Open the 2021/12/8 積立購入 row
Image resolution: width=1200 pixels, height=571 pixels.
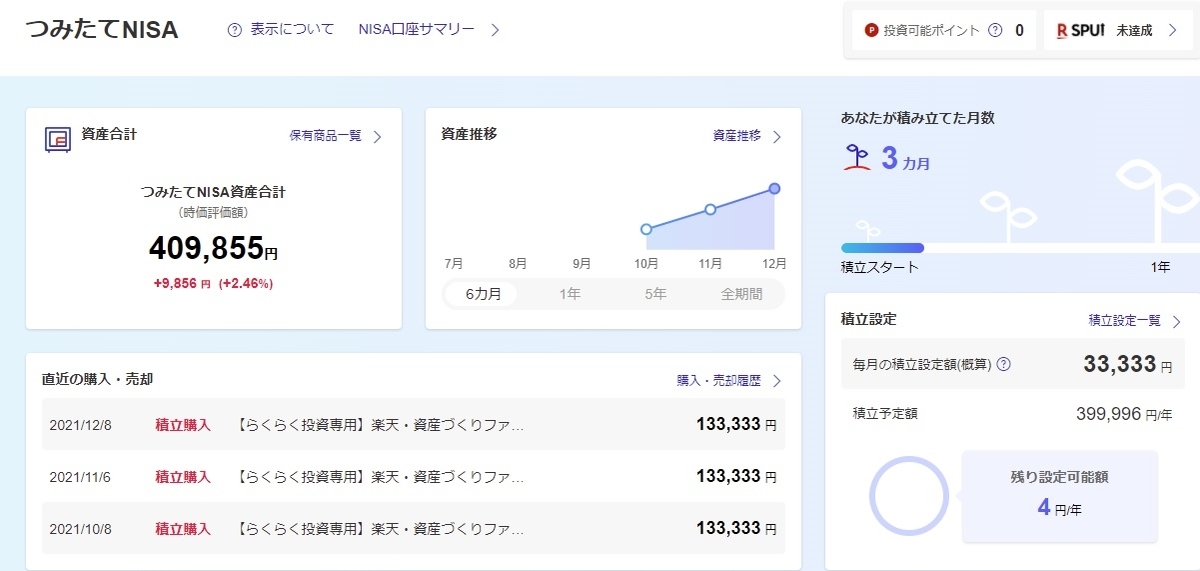413,424
